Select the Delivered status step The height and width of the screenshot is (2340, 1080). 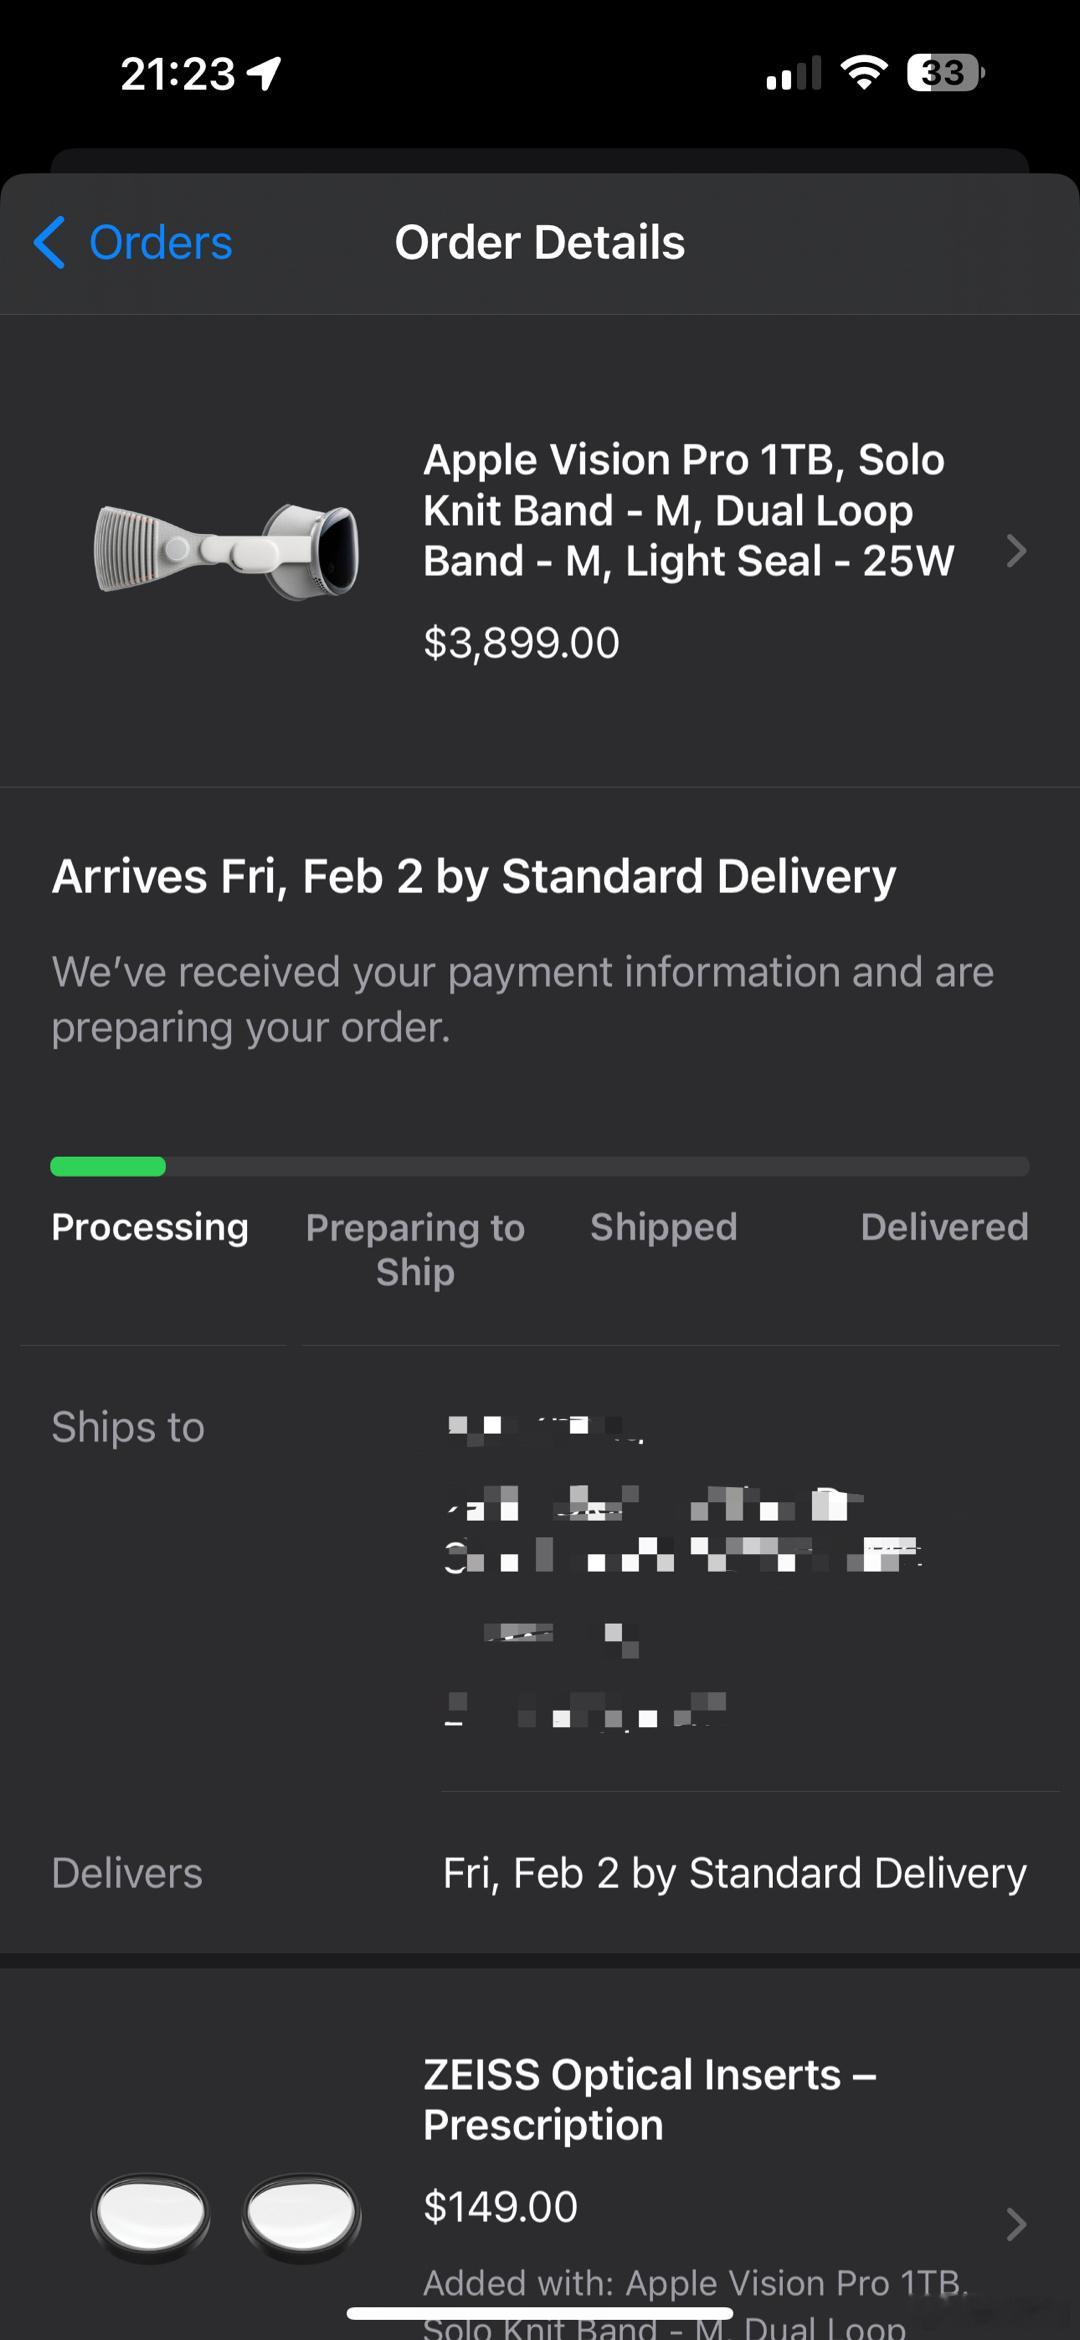coord(944,1227)
